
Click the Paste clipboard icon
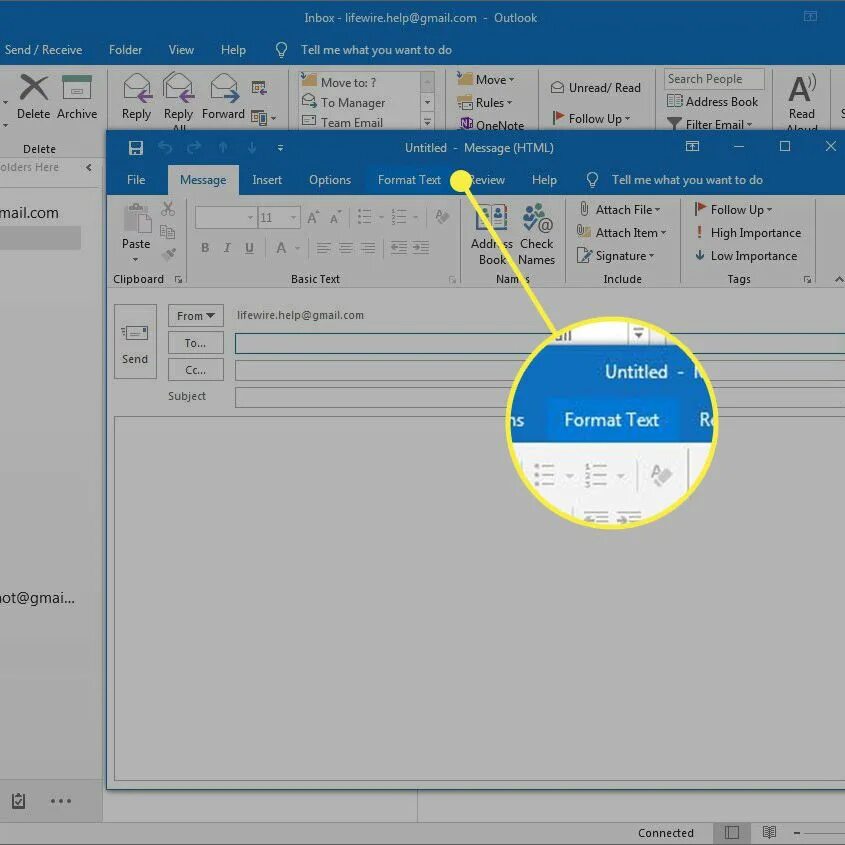[x=136, y=219]
